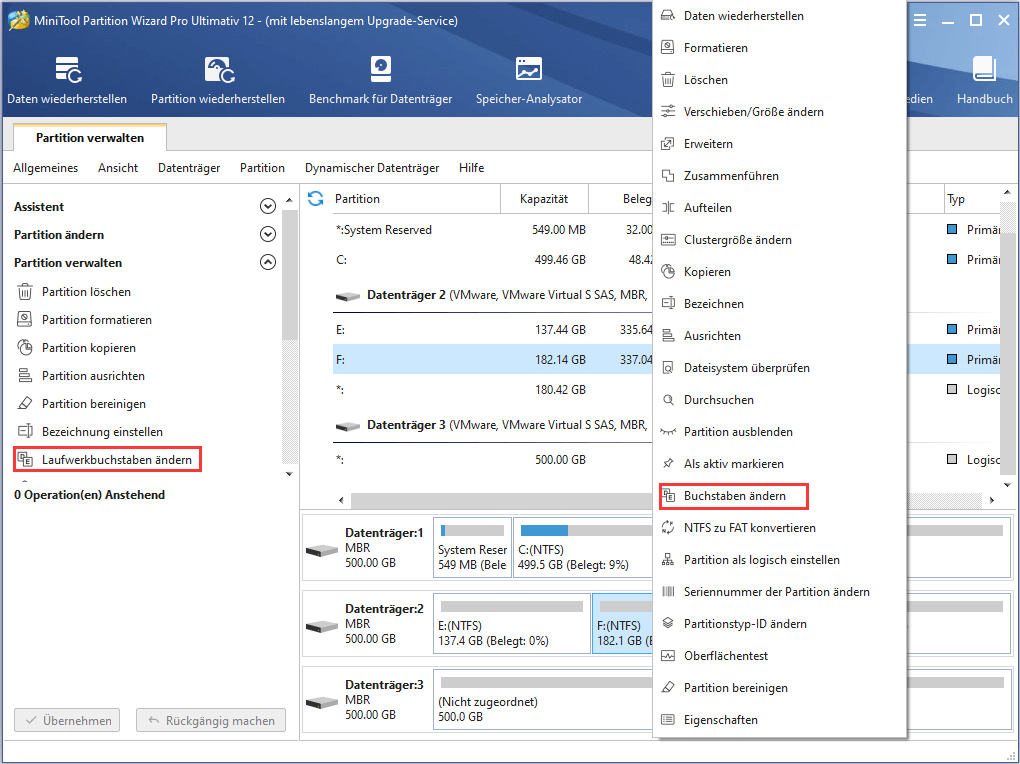Click the Typ column header
The width and height of the screenshot is (1020, 764).
pyautogui.click(x=971, y=199)
